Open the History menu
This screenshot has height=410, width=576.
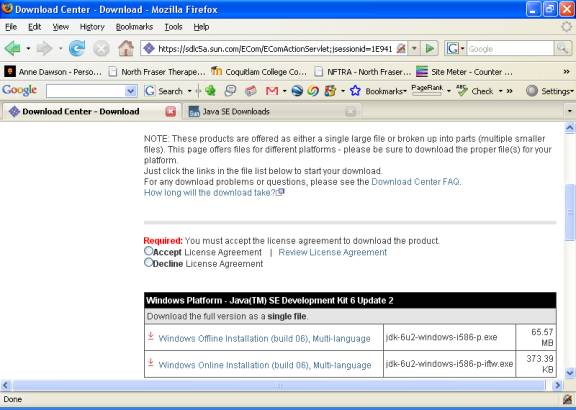tap(92, 27)
